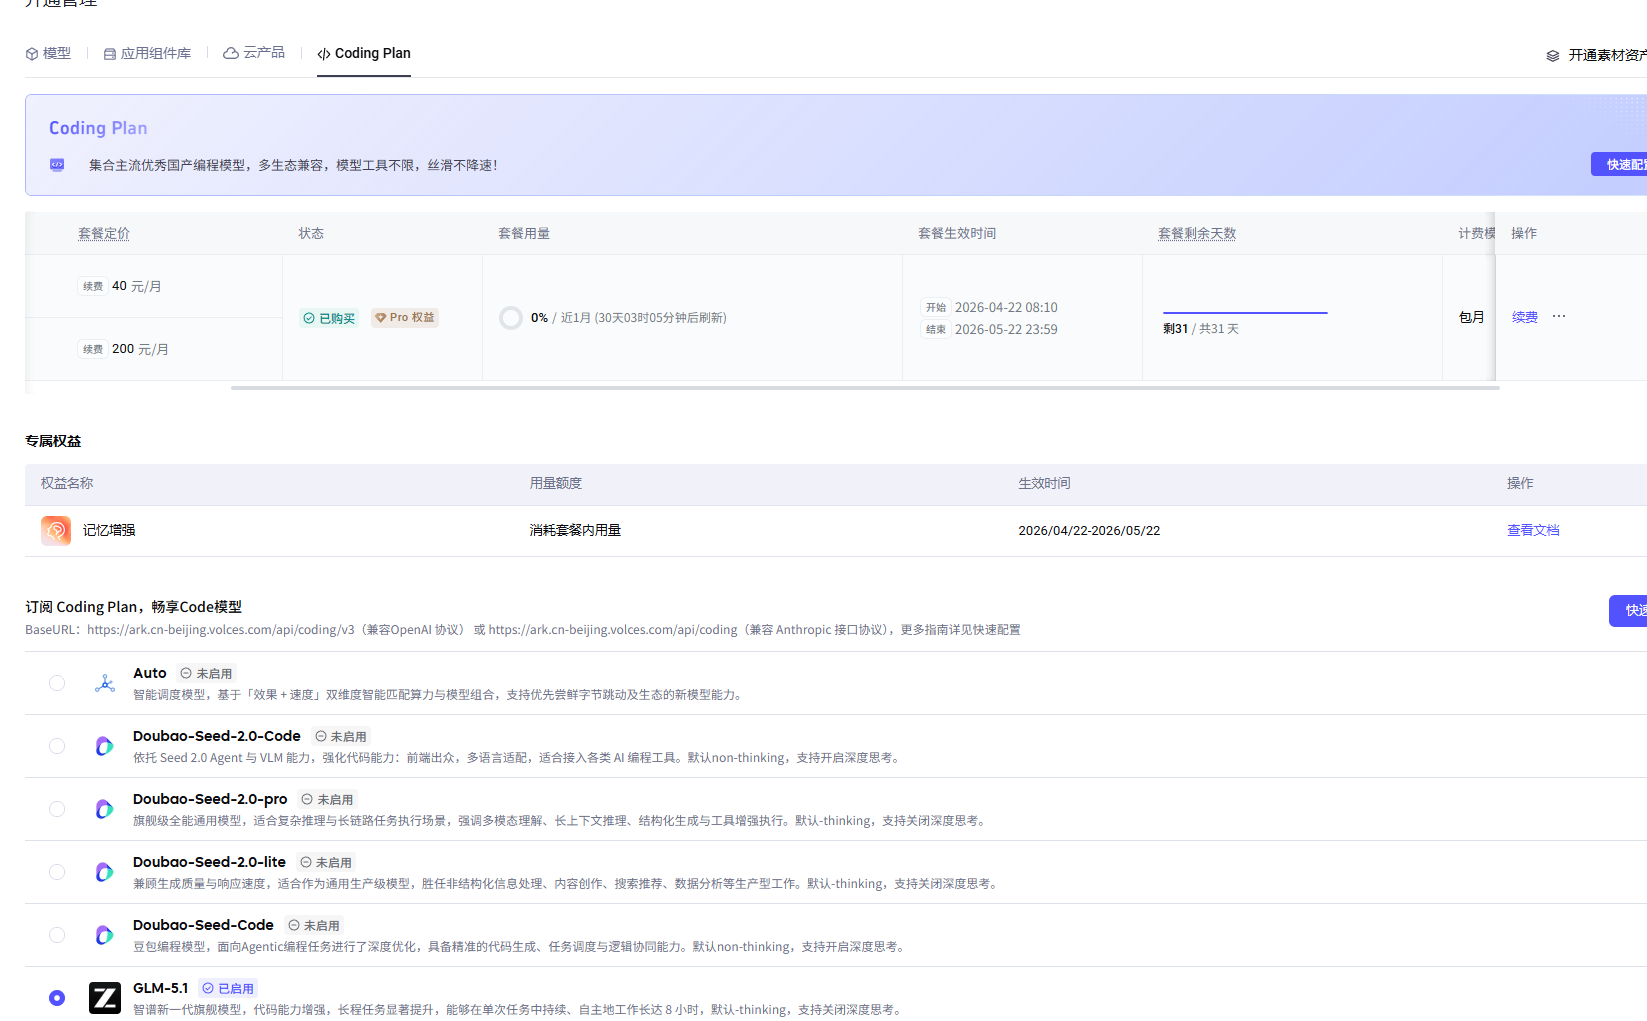The image size is (1647, 1021).
Task: Select the Doubao-Seed-2.0-lite radio button
Action: click(57, 872)
